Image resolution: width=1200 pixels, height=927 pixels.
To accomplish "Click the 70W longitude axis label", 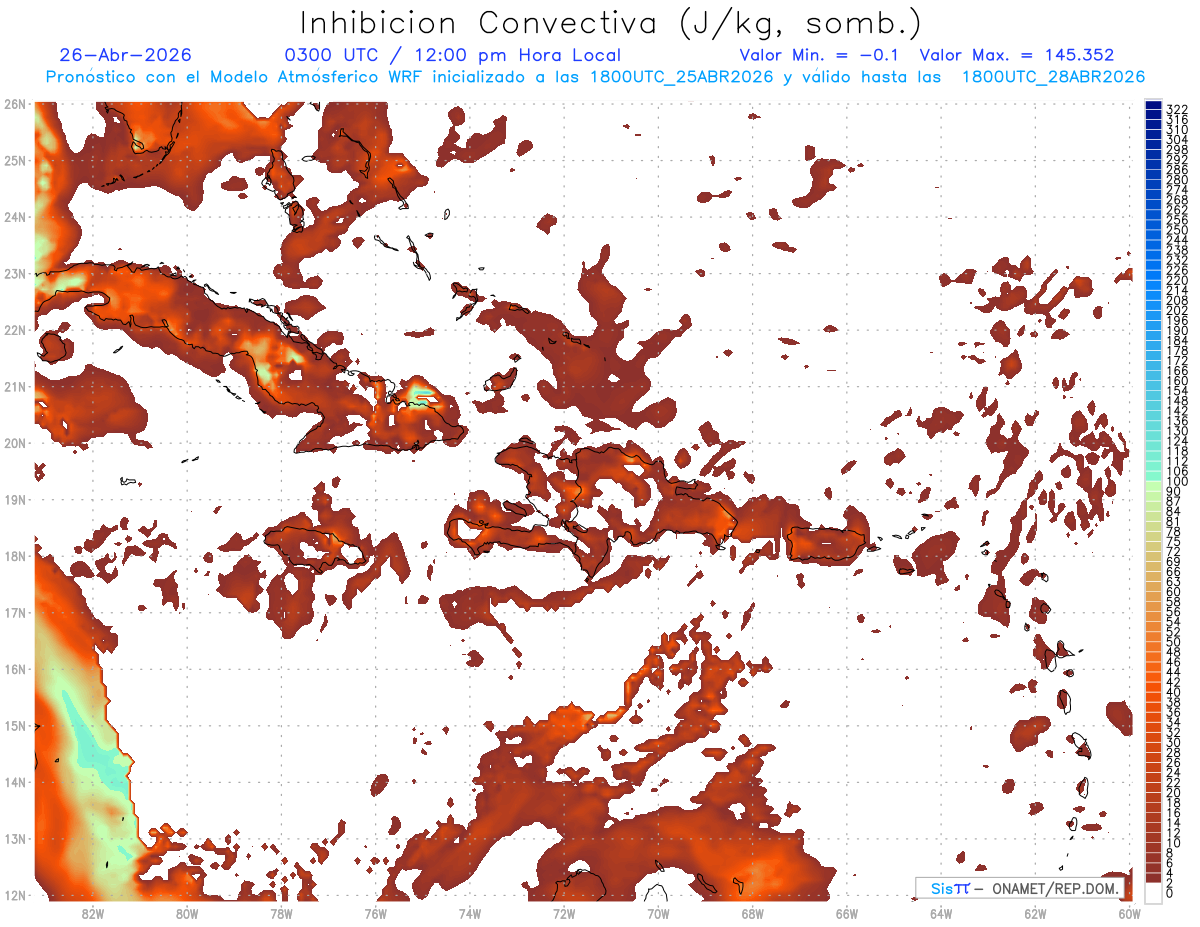I will pos(658,913).
